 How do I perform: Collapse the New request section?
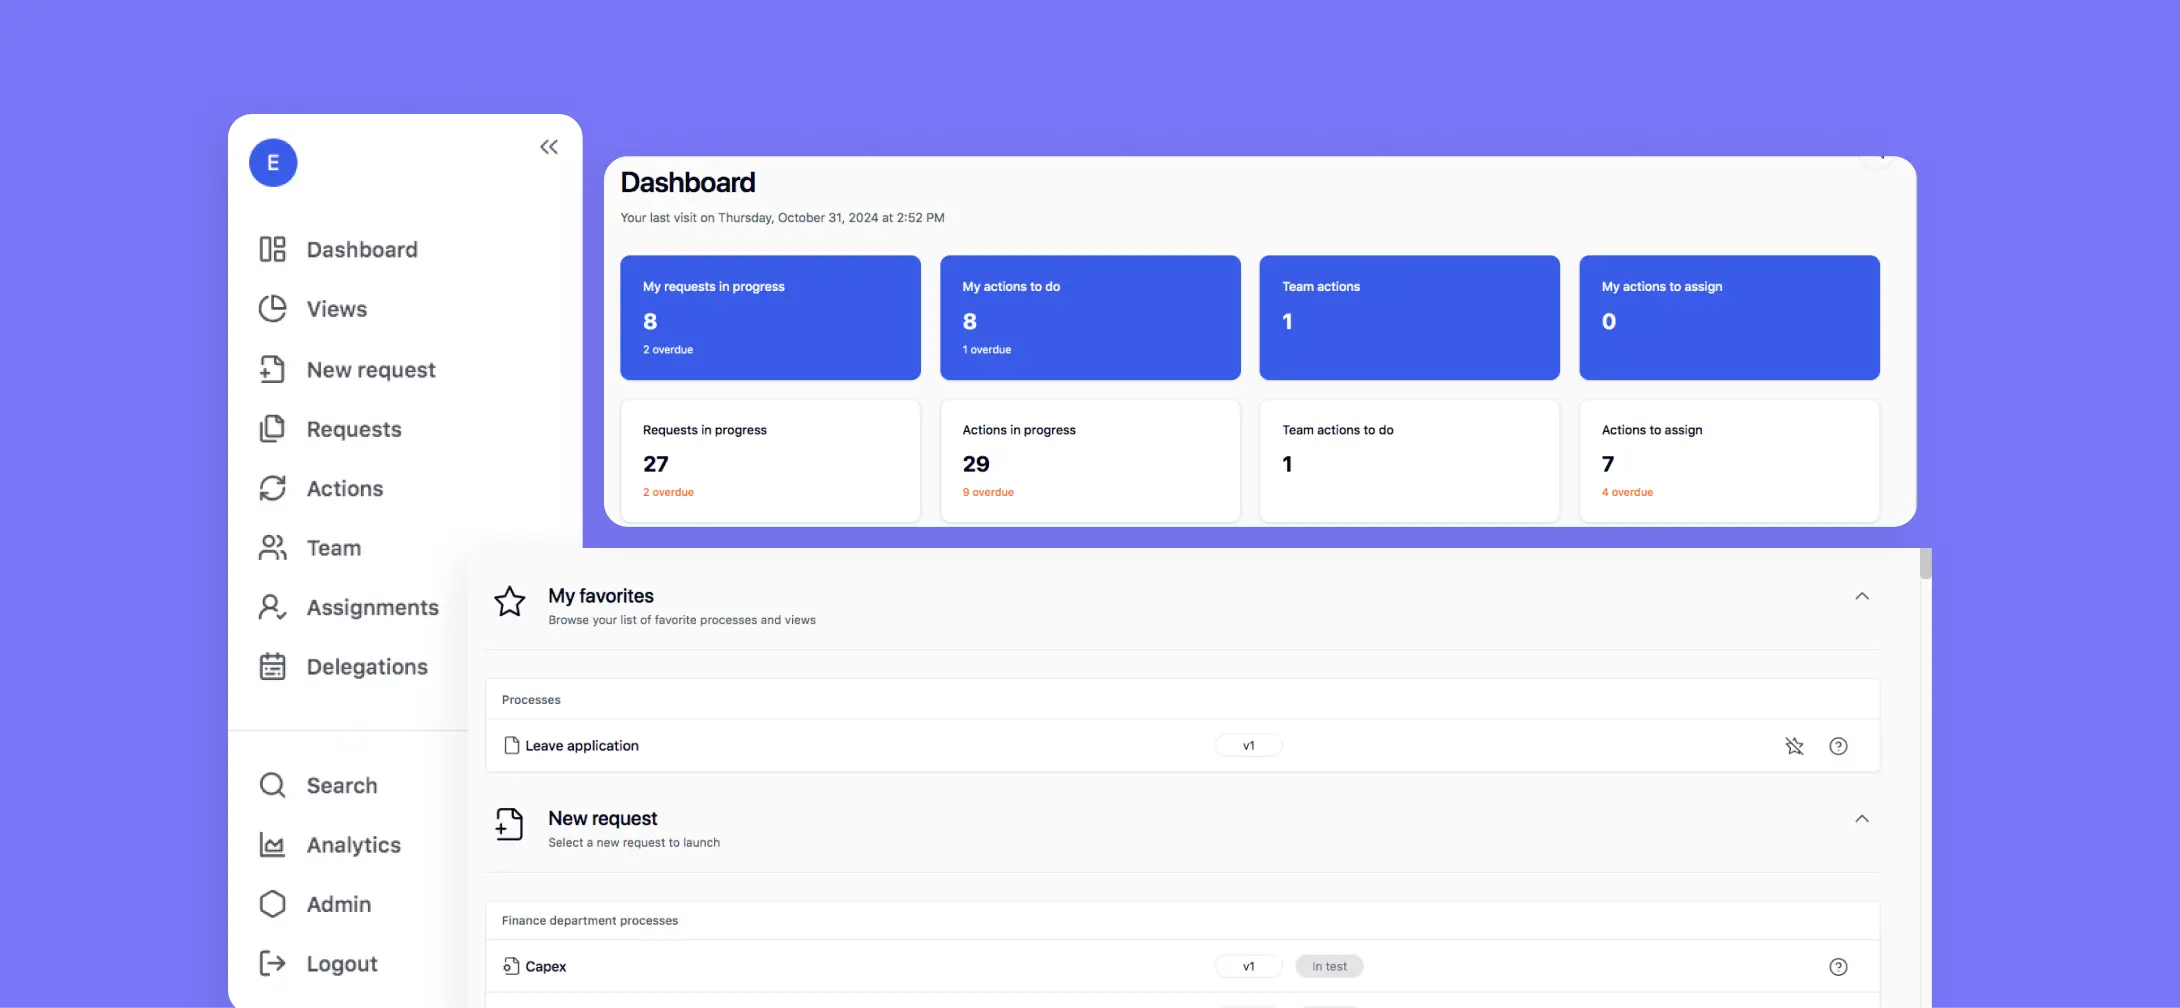point(1861,818)
